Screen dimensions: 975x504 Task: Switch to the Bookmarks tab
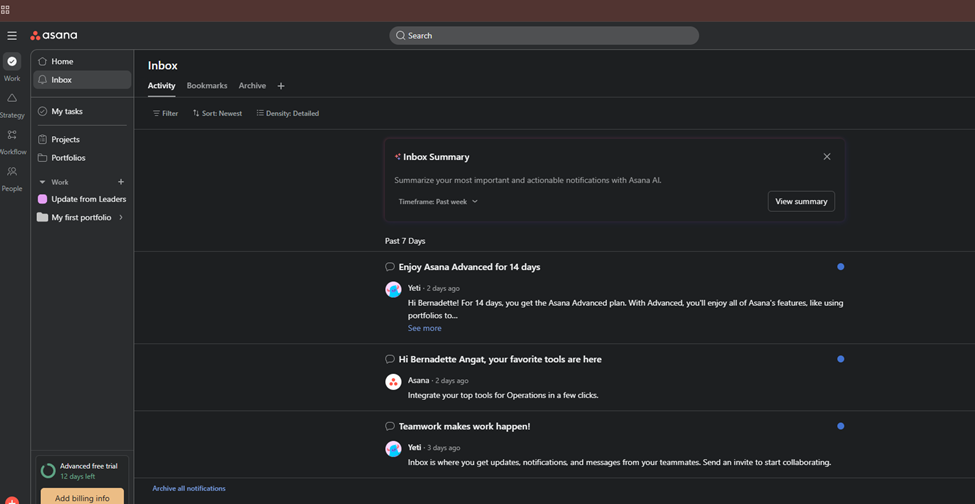[x=207, y=86]
